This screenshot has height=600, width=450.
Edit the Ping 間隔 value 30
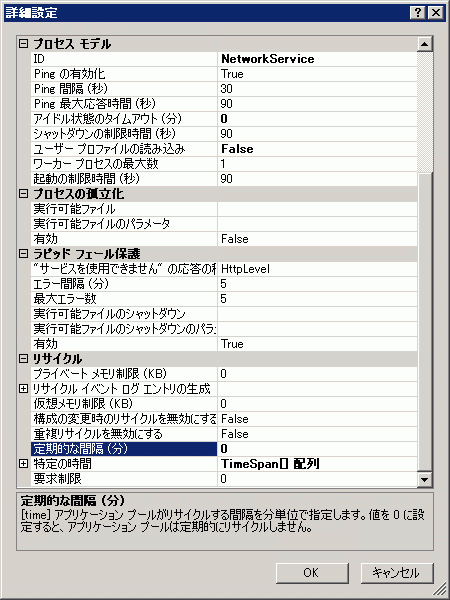(x=318, y=89)
